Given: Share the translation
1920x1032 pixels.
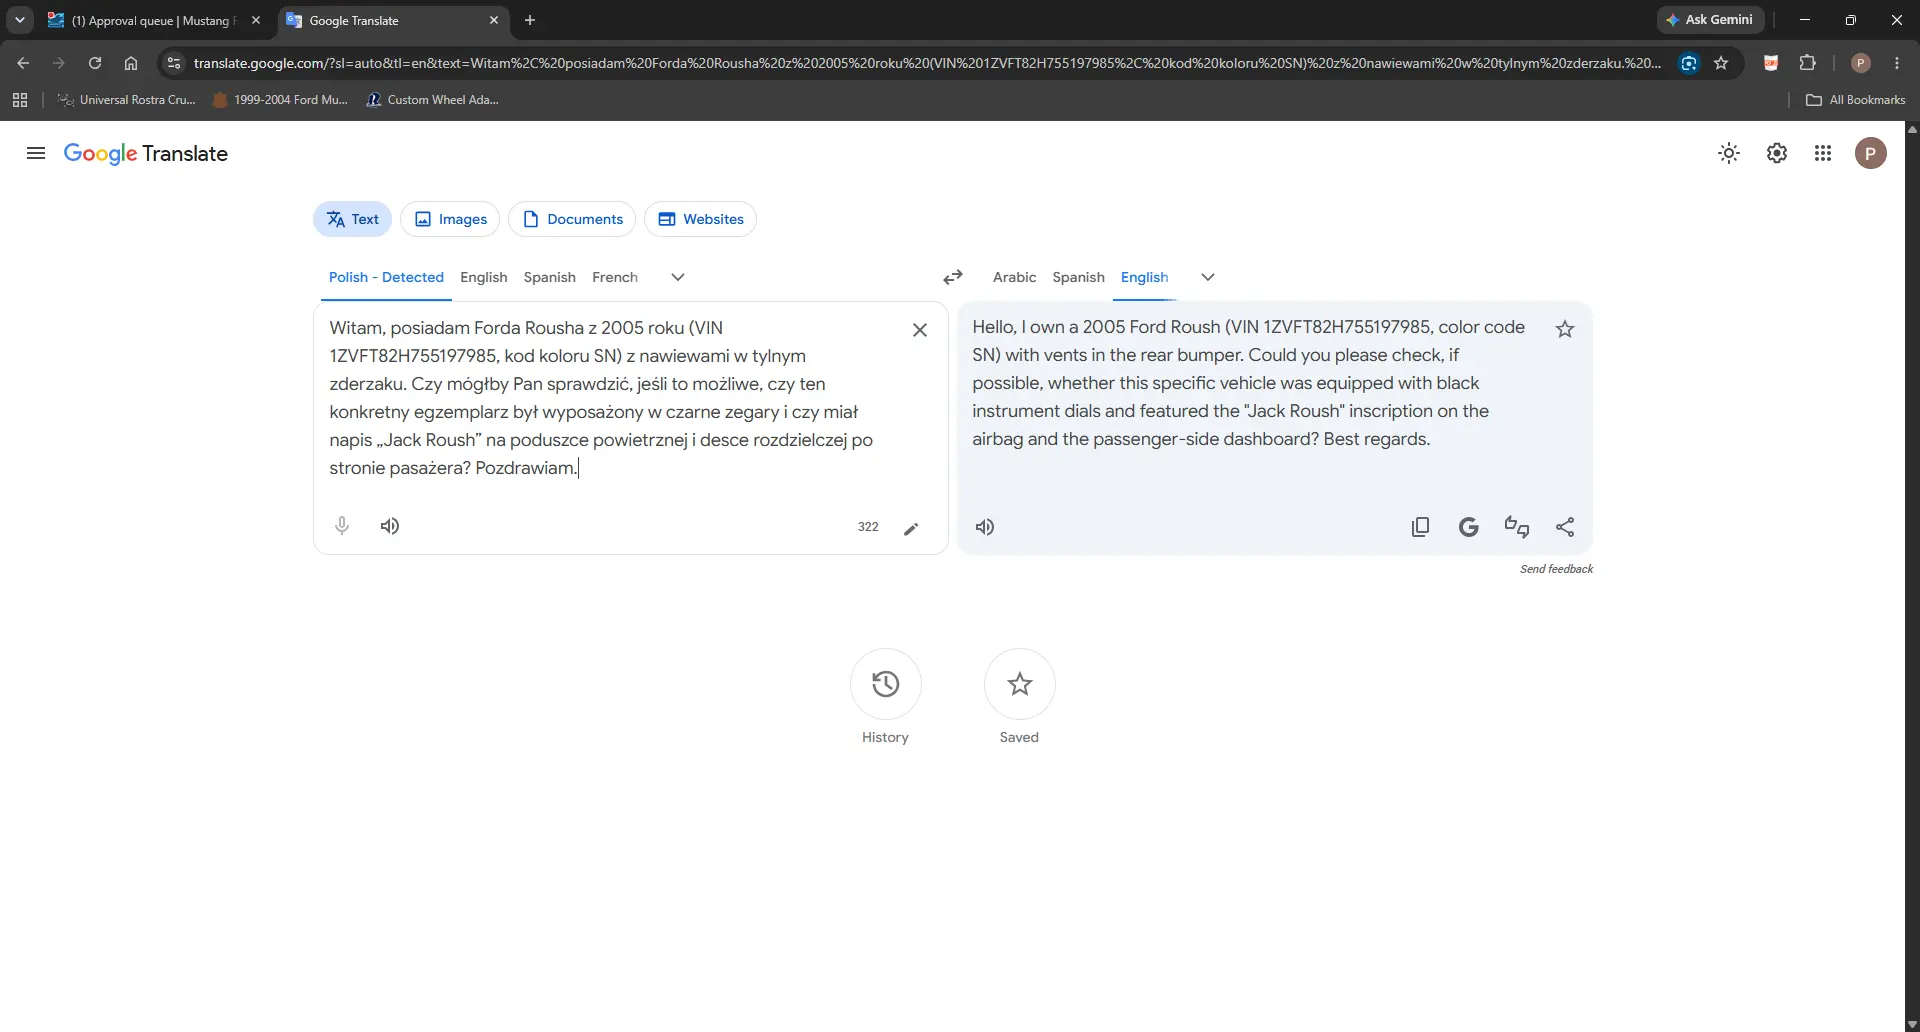Looking at the screenshot, I should [1565, 527].
